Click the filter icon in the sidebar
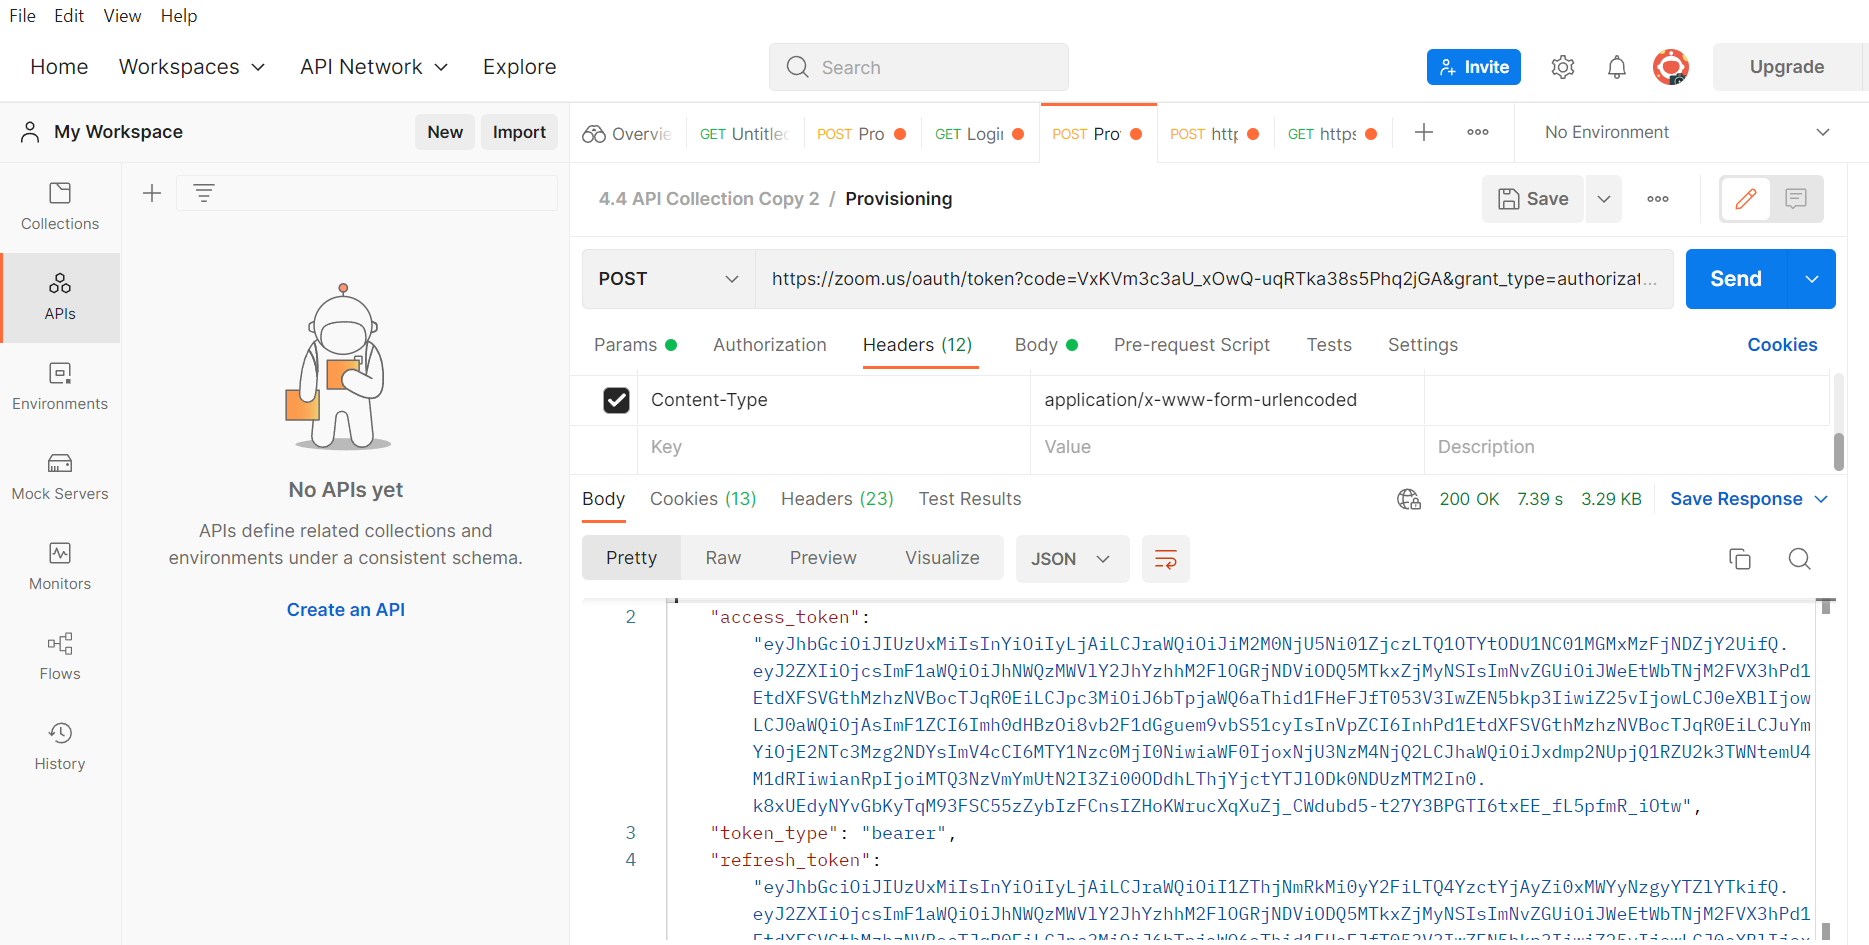1869x945 pixels. [x=204, y=193]
